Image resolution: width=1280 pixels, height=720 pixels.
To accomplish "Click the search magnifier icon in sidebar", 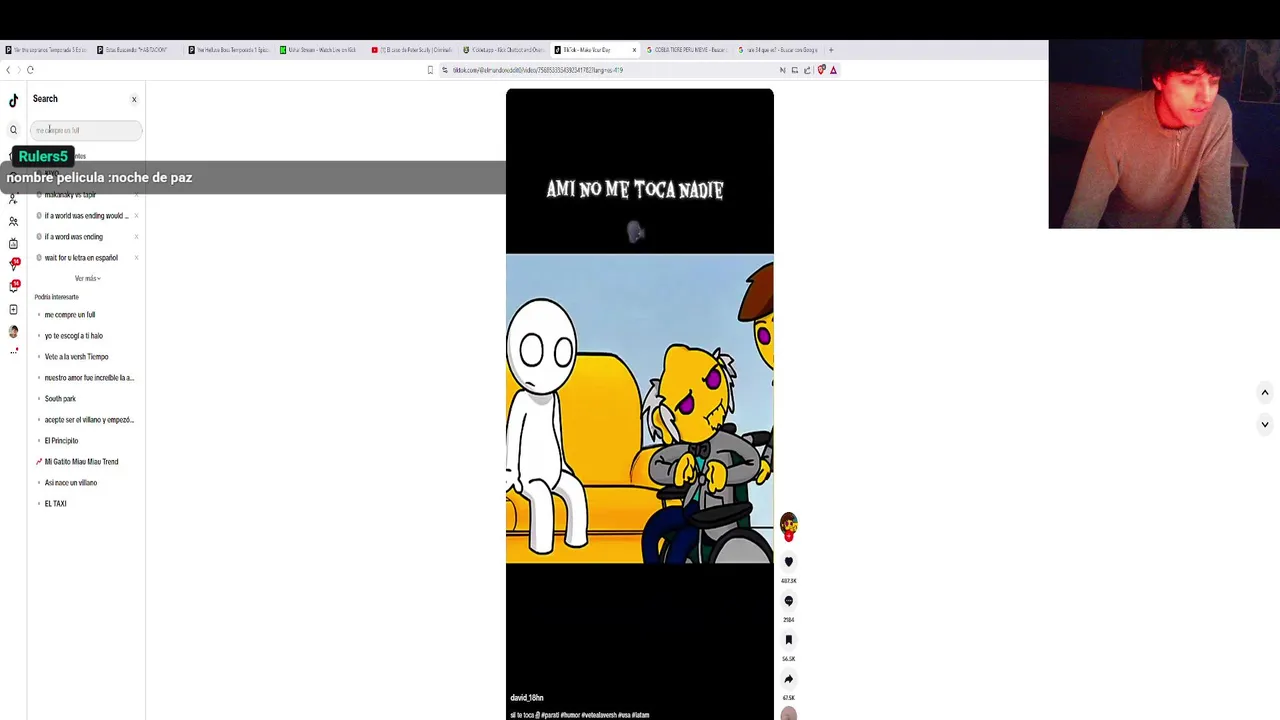I will point(13,130).
